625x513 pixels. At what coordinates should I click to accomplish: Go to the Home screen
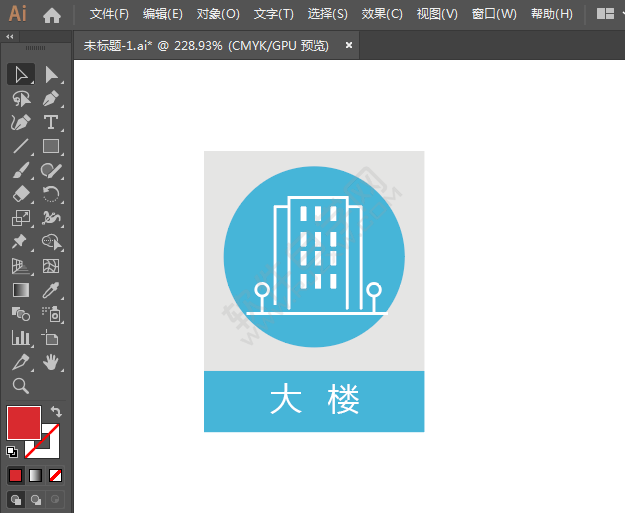click(x=52, y=14)
